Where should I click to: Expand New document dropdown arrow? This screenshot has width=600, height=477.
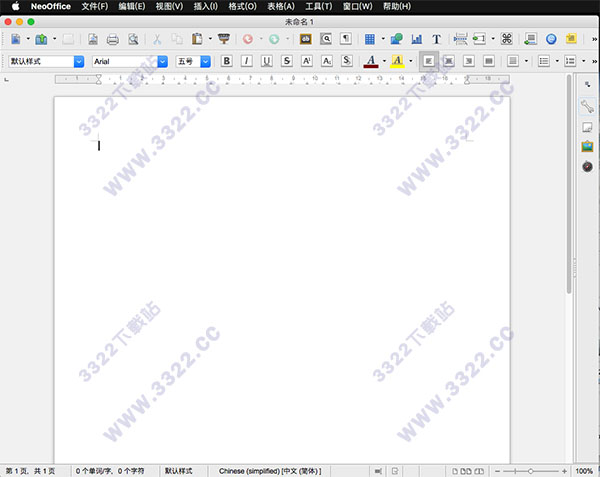pyautogui.click(x=28, y=39)
